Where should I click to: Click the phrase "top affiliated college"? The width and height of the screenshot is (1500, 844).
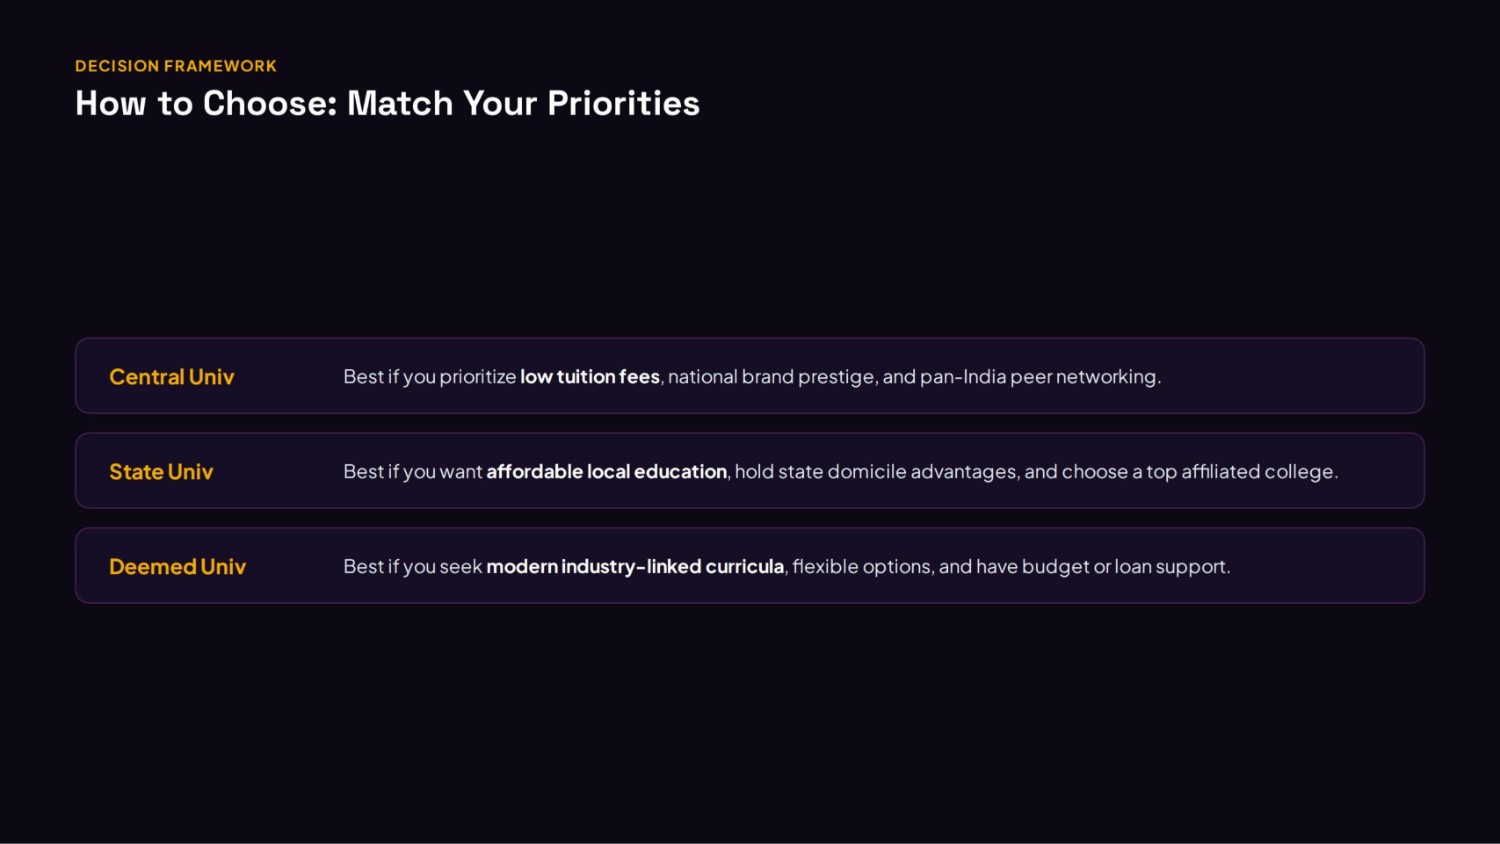pyautogui.click(x=1240, y=472)
